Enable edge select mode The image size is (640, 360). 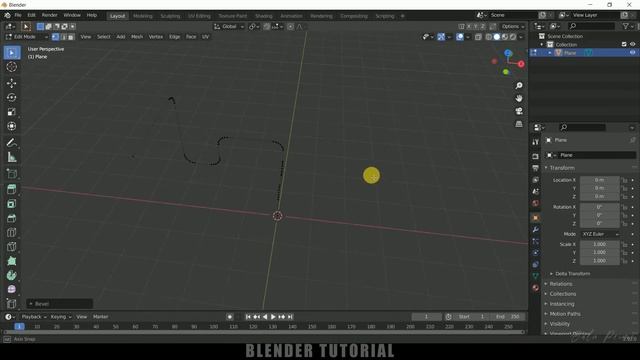tap(63, 37)
